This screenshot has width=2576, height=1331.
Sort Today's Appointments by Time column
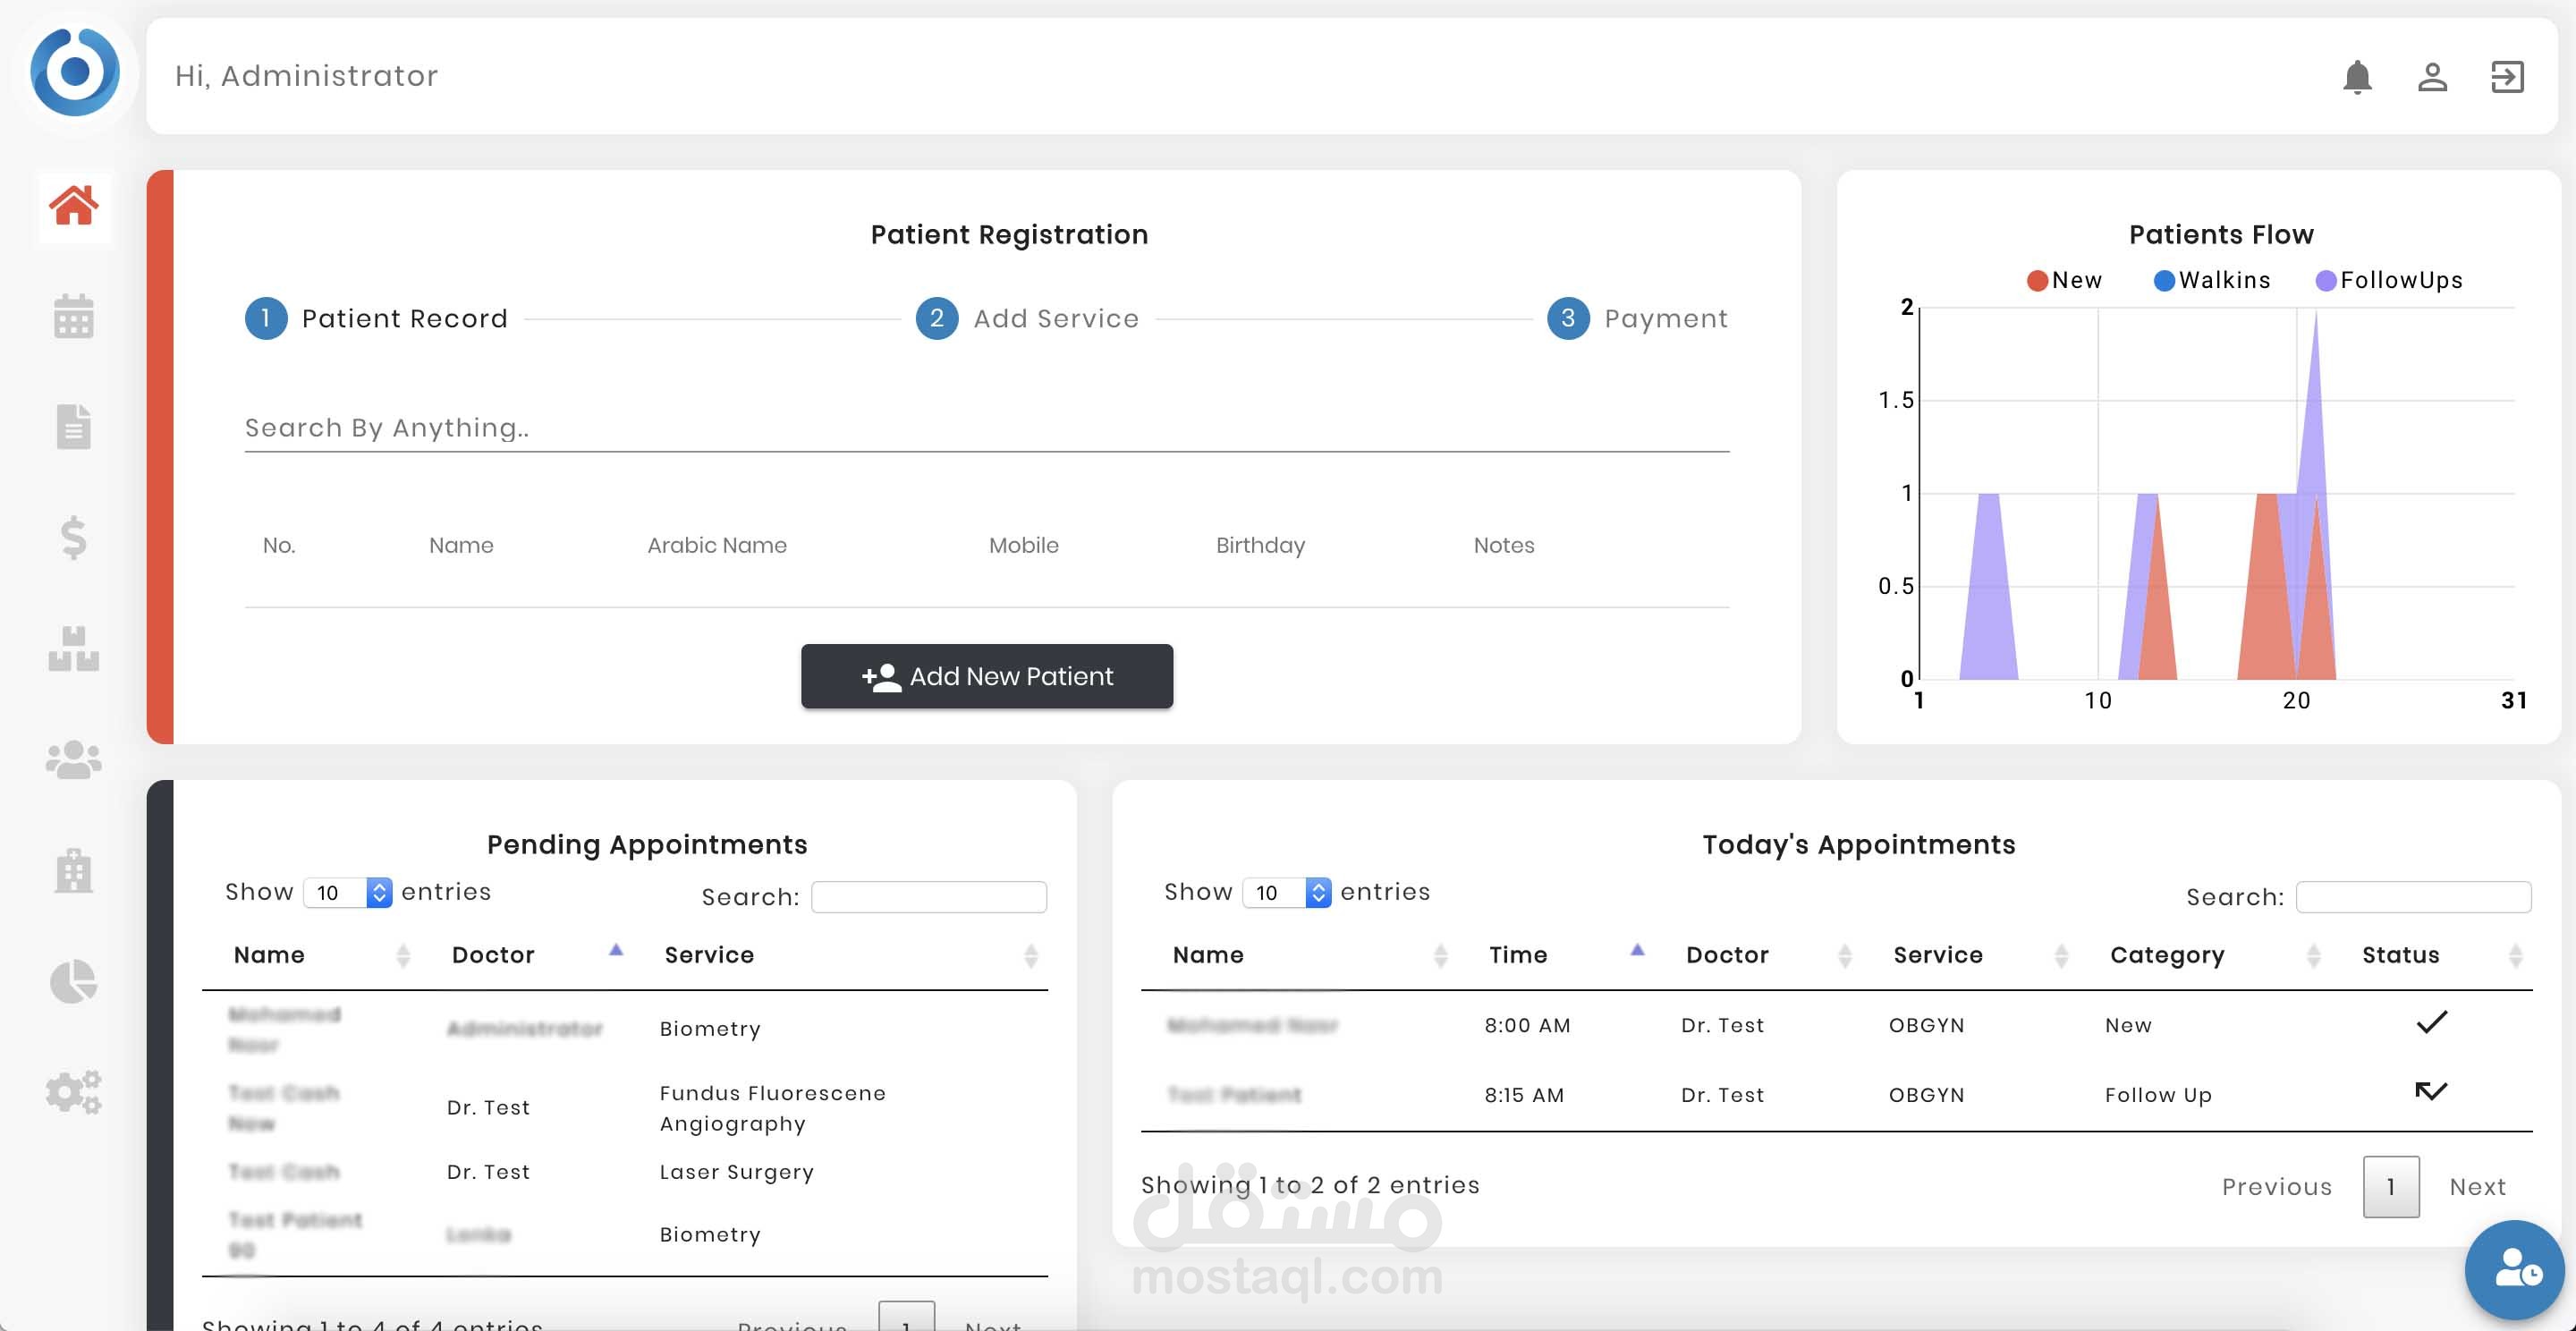tap(1517, 955)
